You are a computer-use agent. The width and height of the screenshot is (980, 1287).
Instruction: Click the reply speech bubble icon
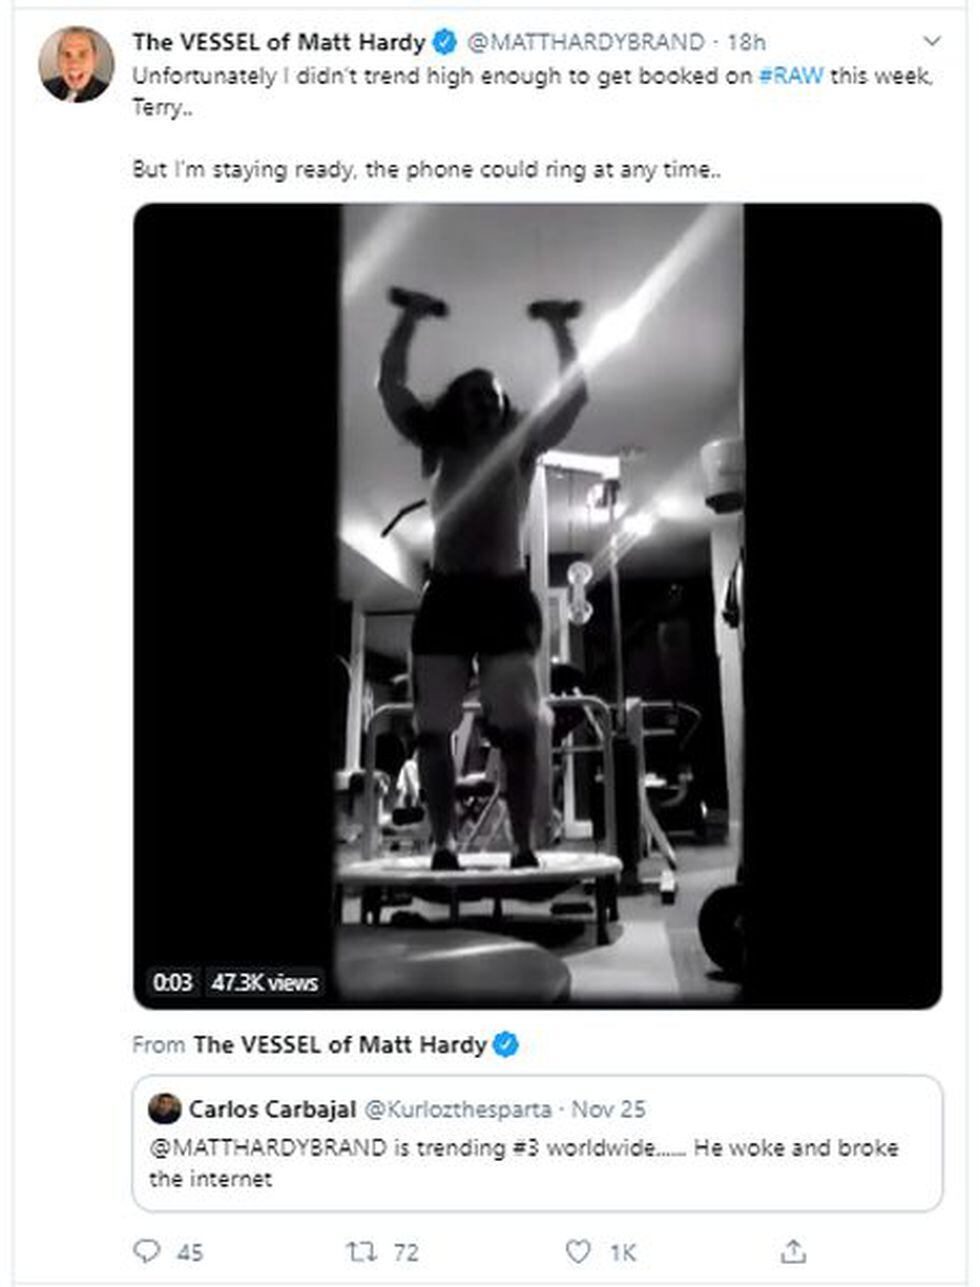tap(147, 1250)
